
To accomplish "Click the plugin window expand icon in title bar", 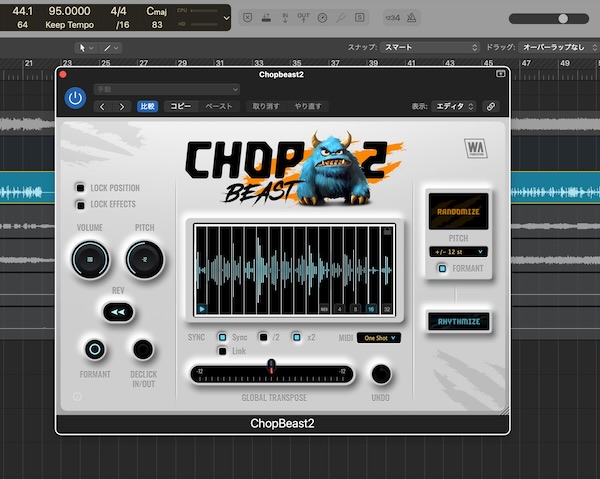I will click(500, 74).
